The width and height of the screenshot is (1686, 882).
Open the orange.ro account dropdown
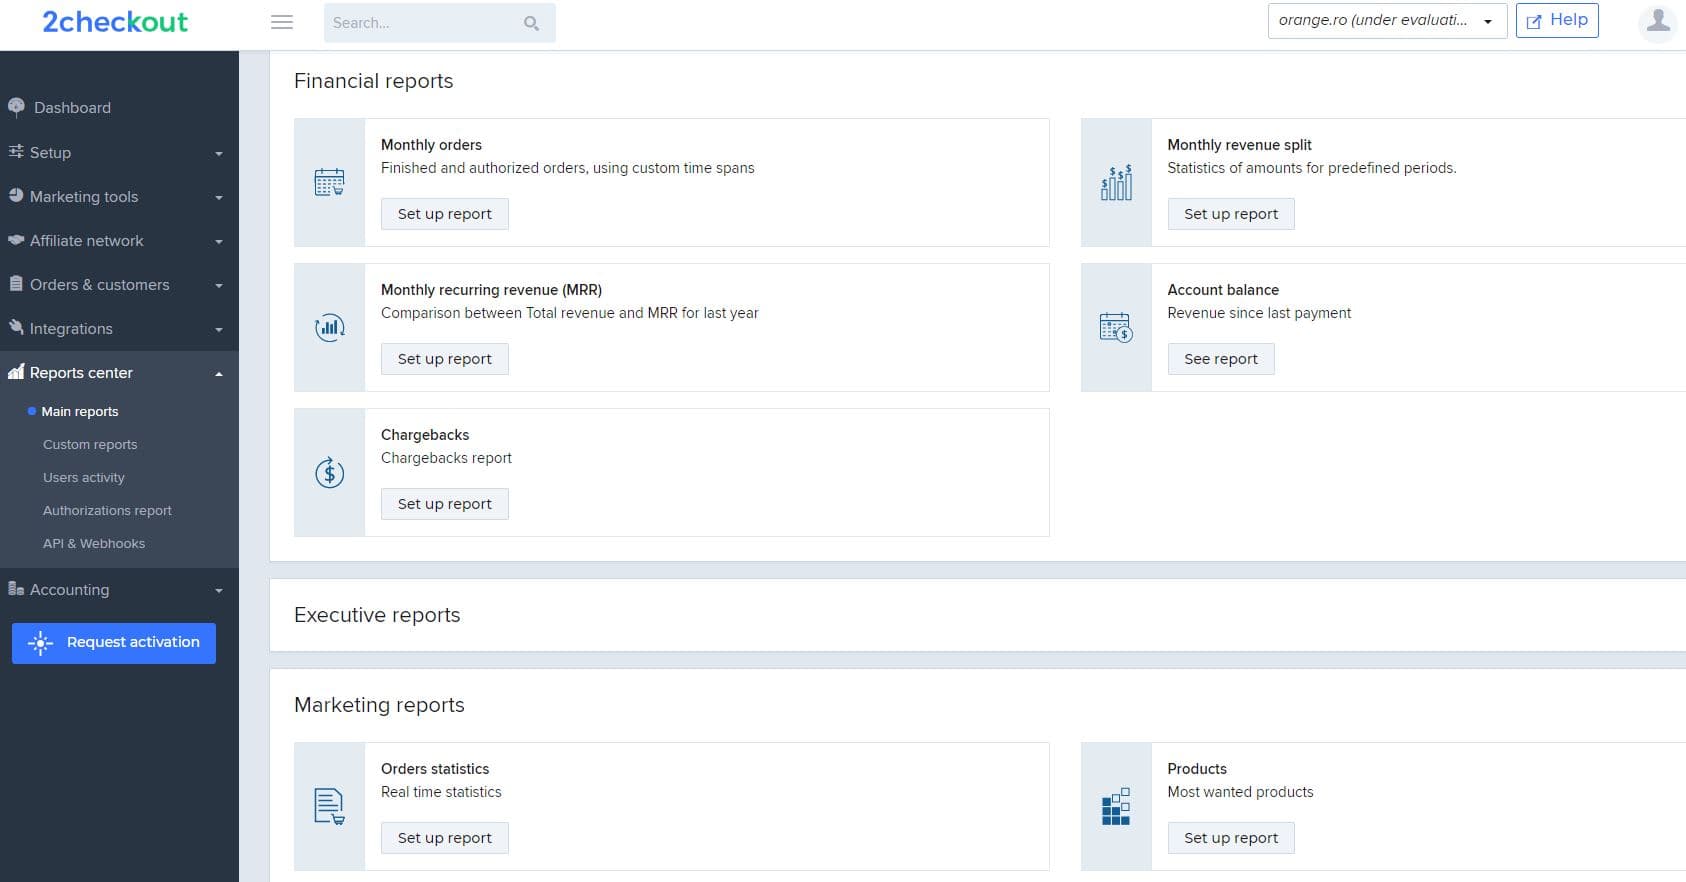click(1386, 21)
